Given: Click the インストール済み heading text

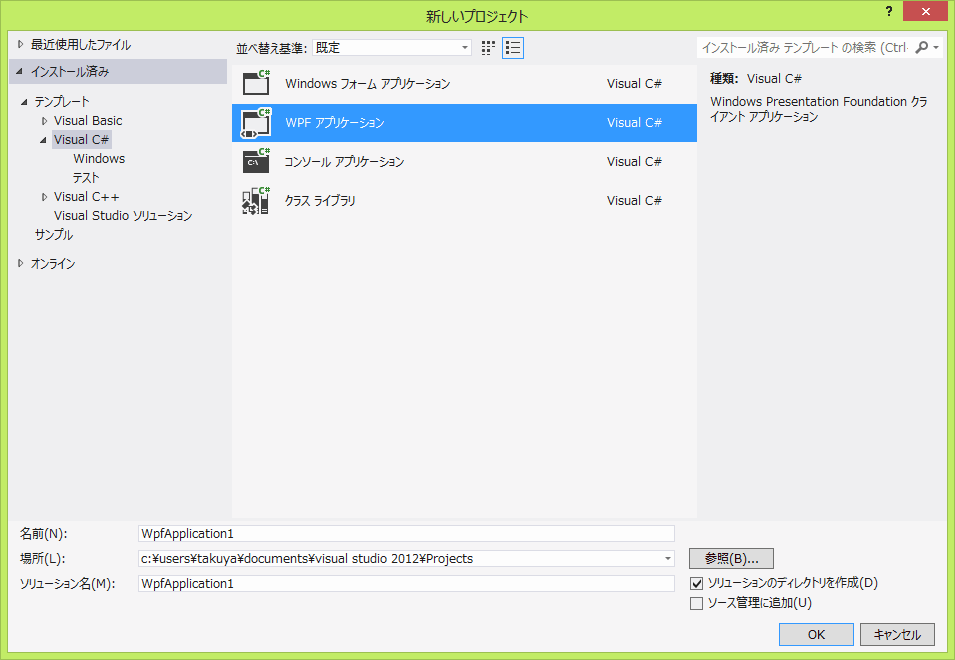Looking at the screenshot, I should [x=70, y=72].
